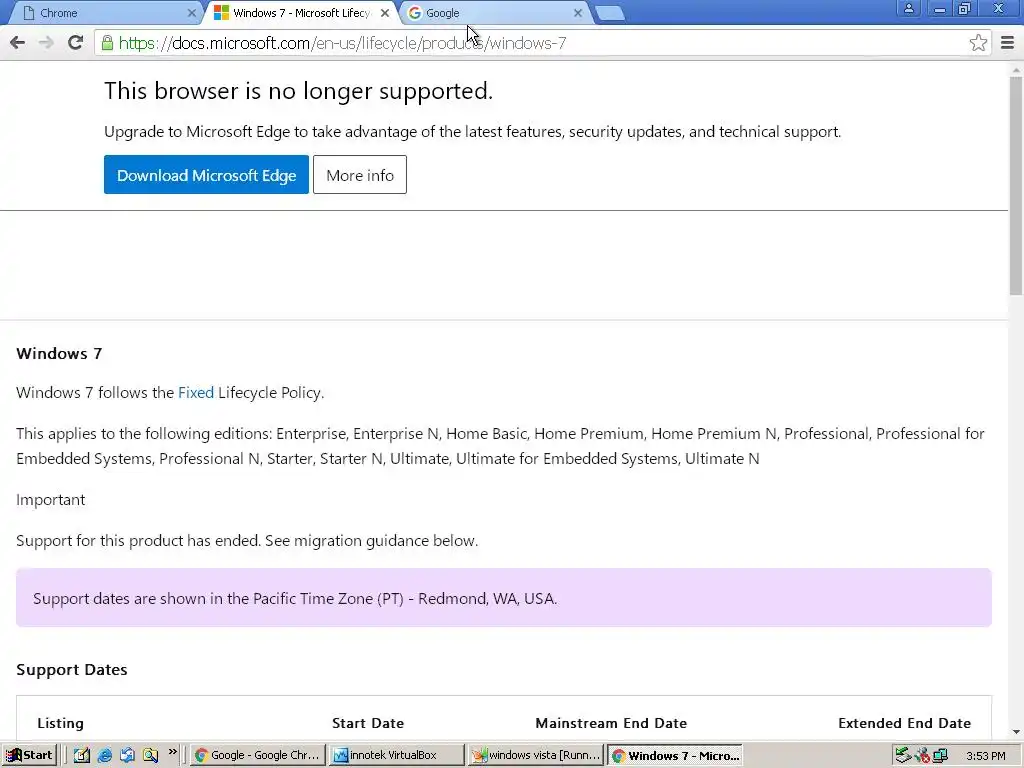Expand the quick launch overflow chevron

pos(172,752)
